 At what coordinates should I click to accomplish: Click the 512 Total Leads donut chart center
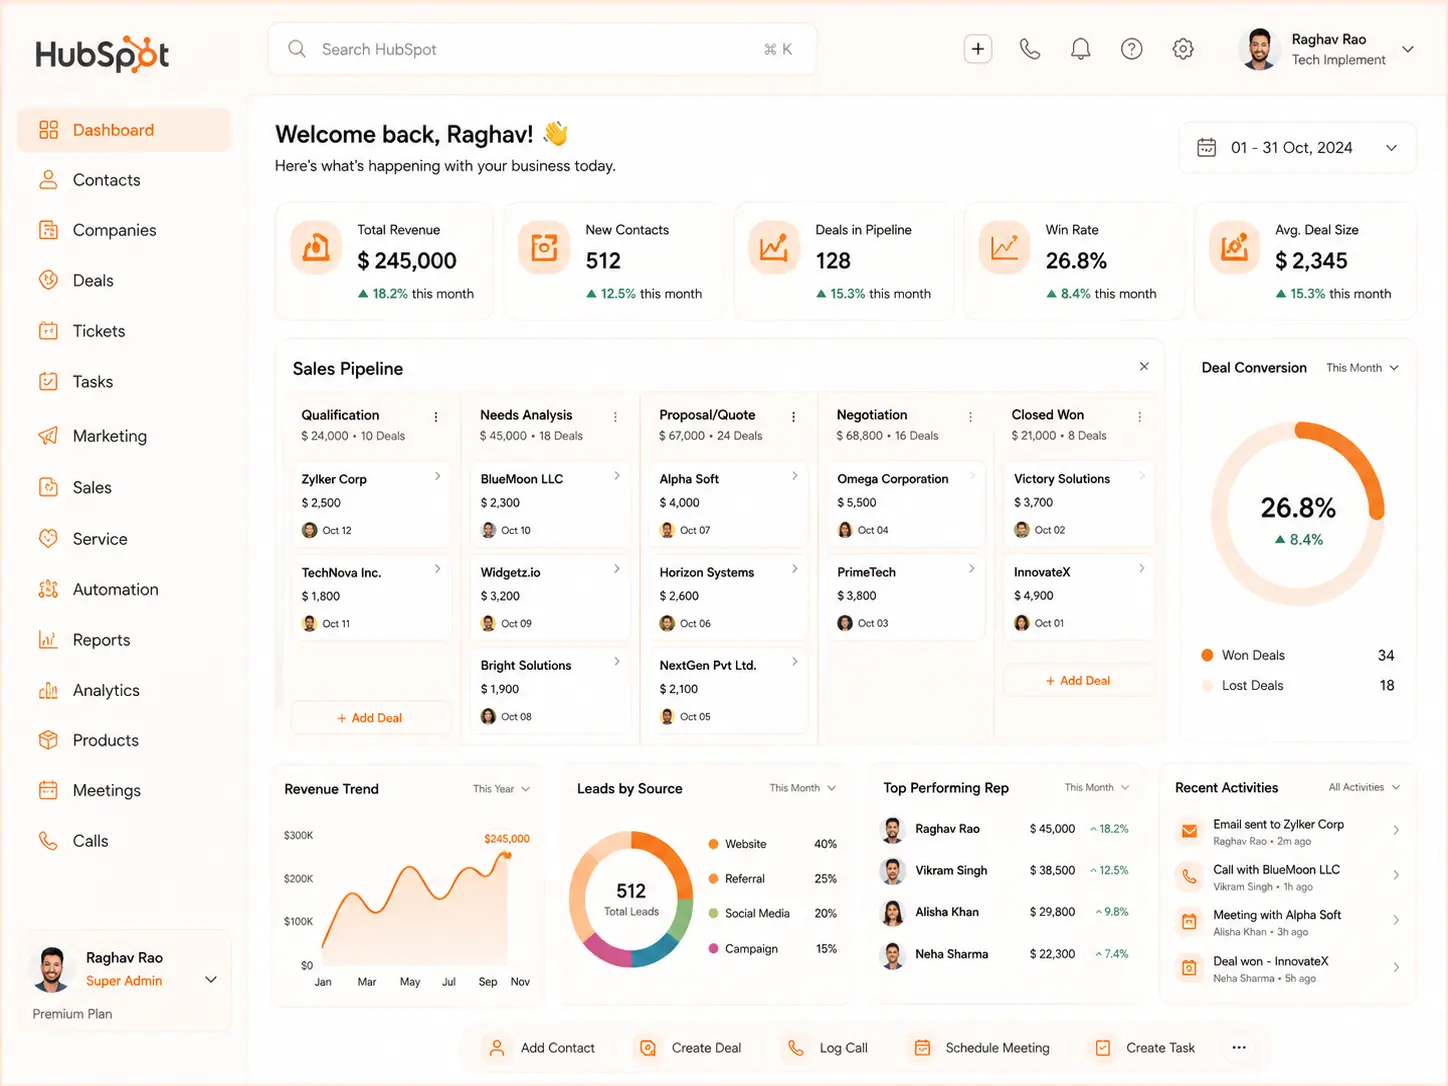pos(631,898)
